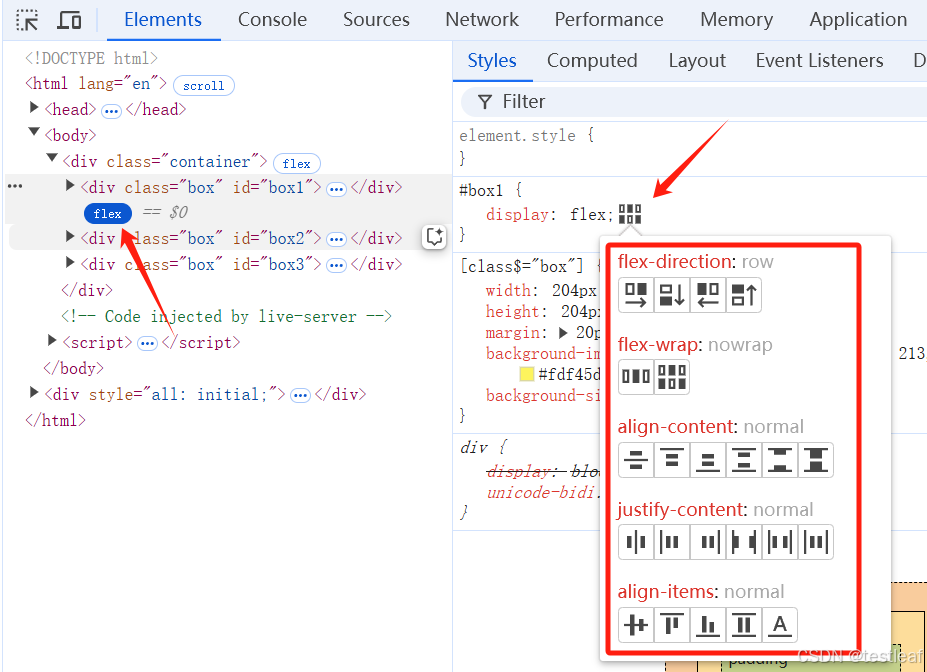Edit the display: flex value in #box1 rule
The image size is (927, 672).
(588, 214)
